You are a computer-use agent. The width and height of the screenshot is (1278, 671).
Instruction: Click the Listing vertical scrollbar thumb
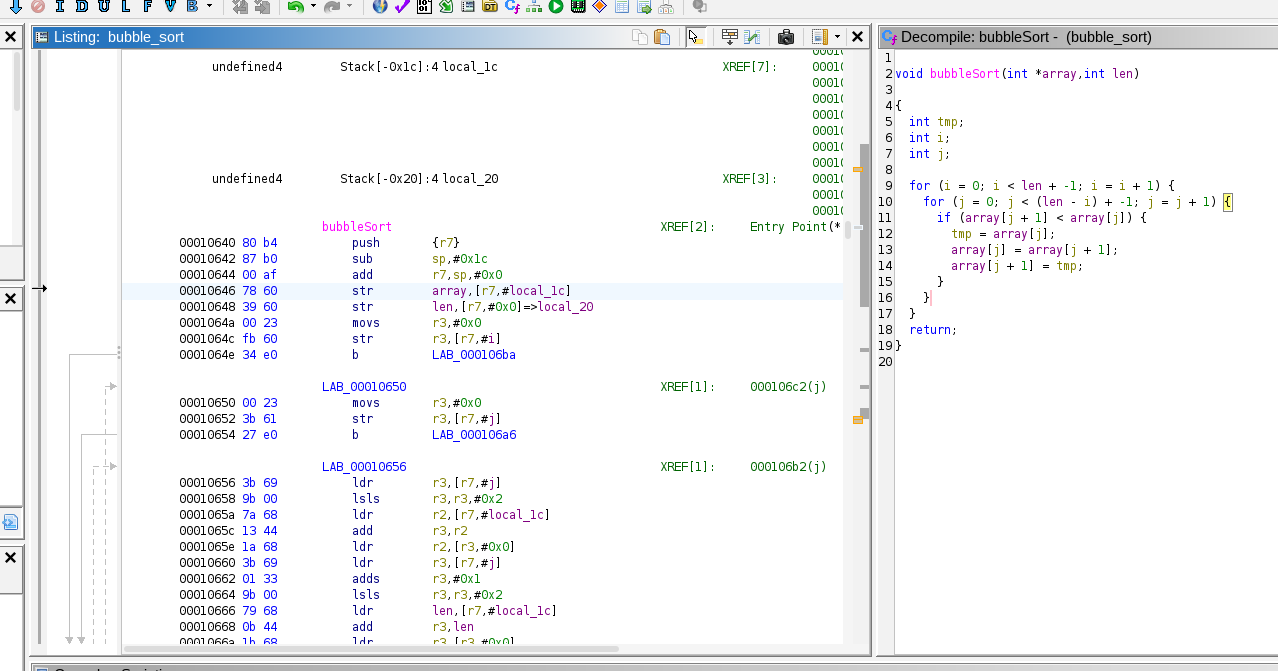864,225
